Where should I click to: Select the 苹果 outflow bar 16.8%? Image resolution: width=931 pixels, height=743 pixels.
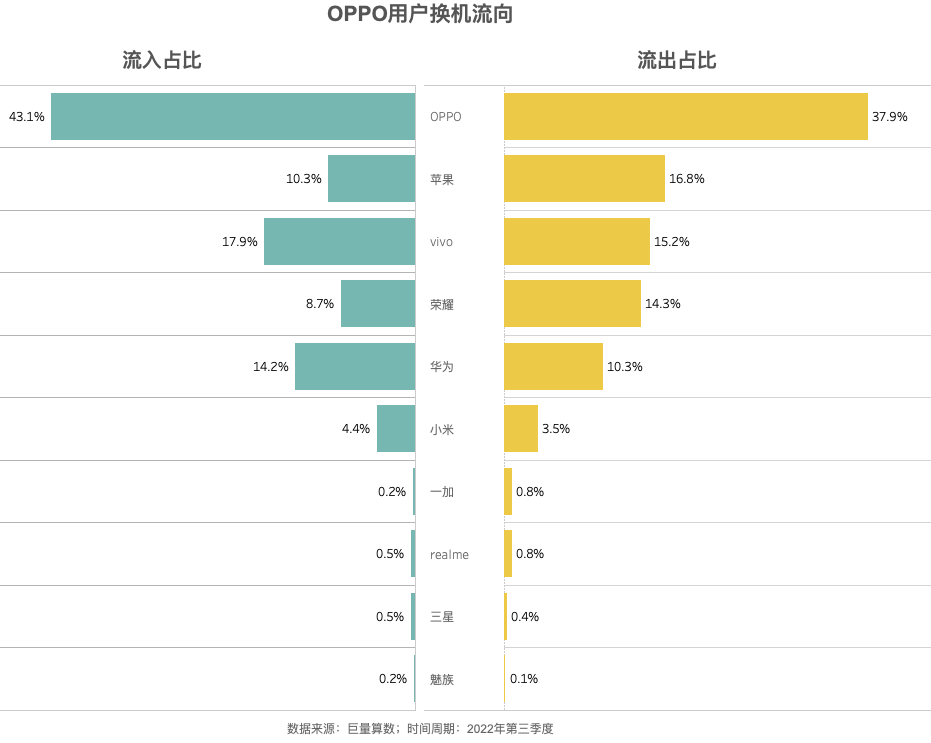[584, 179]
